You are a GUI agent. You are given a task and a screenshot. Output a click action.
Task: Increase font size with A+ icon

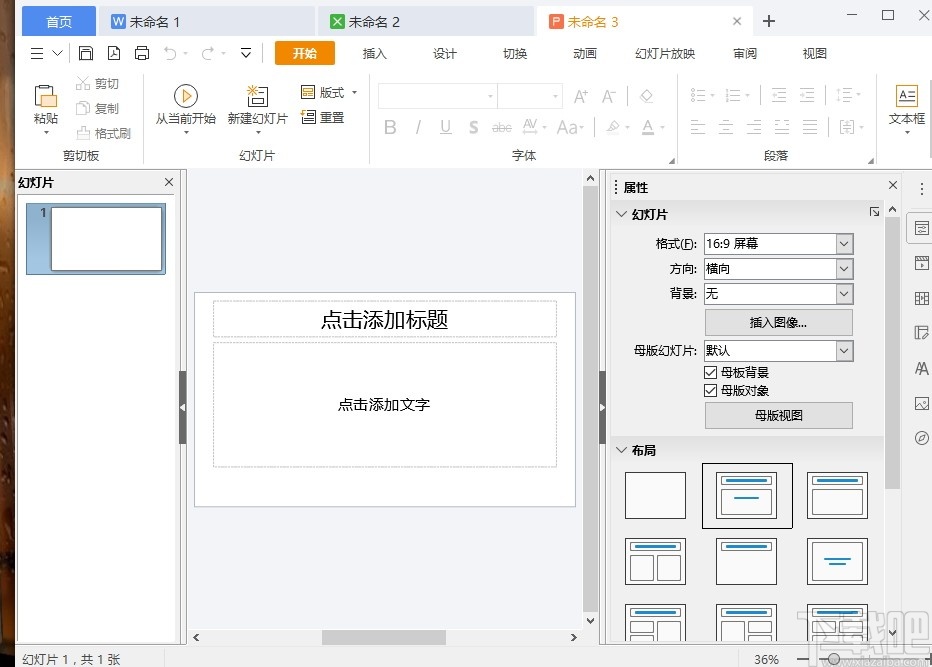[x=579, y=97]
